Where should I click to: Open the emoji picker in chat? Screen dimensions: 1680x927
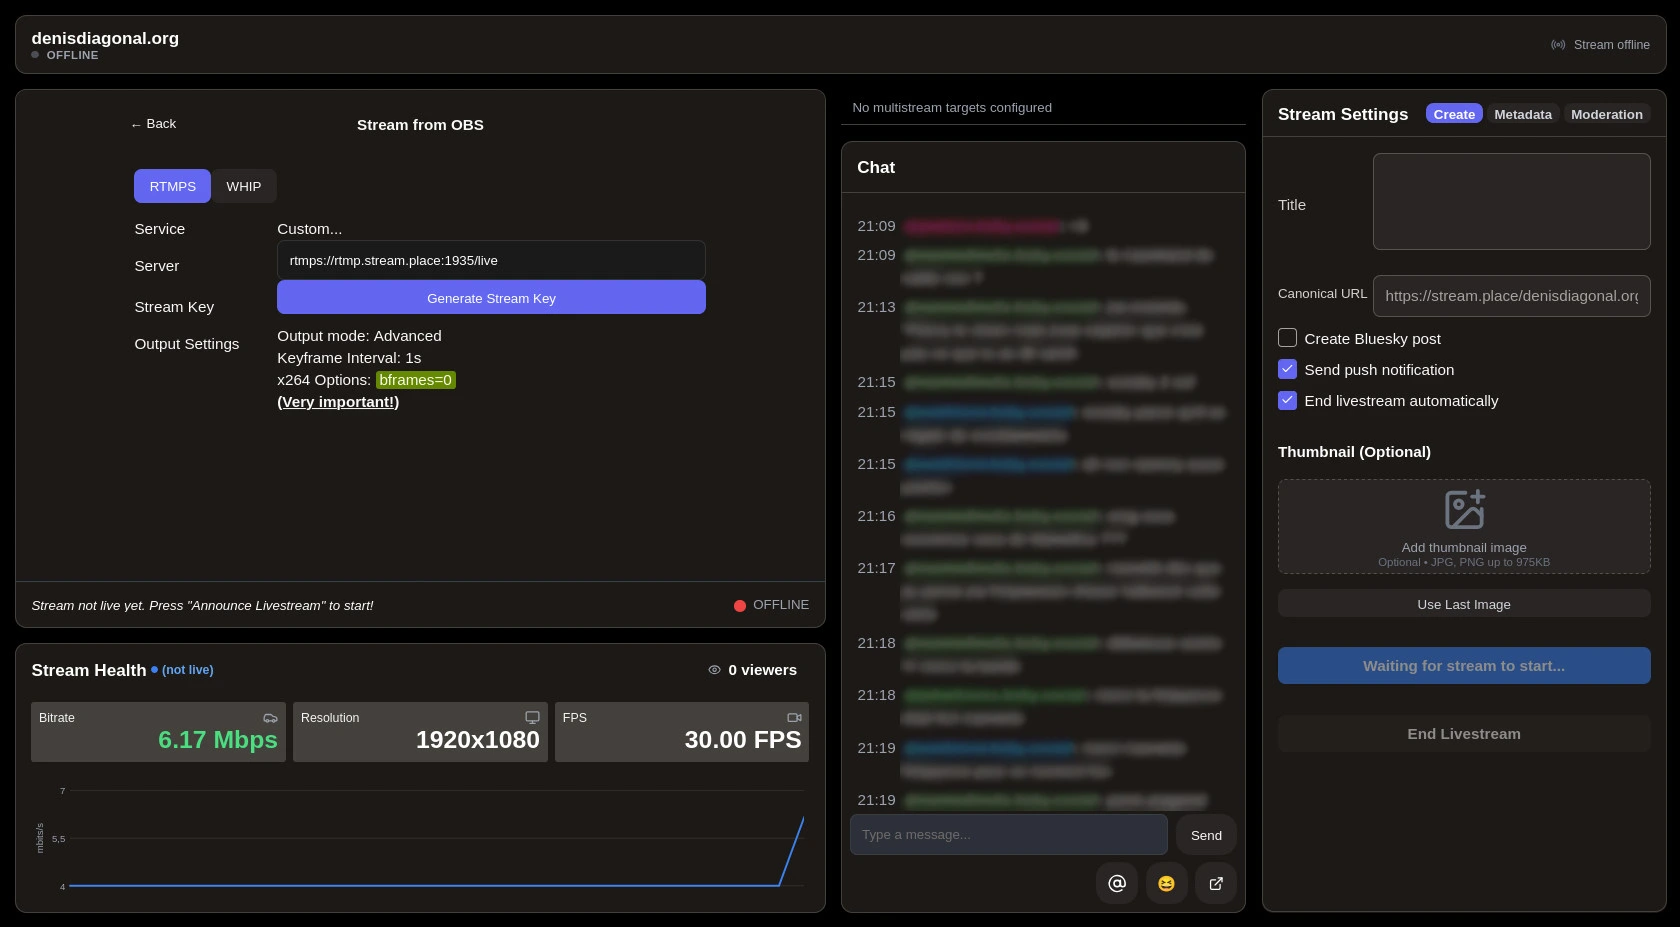[x=1166, y=883]
